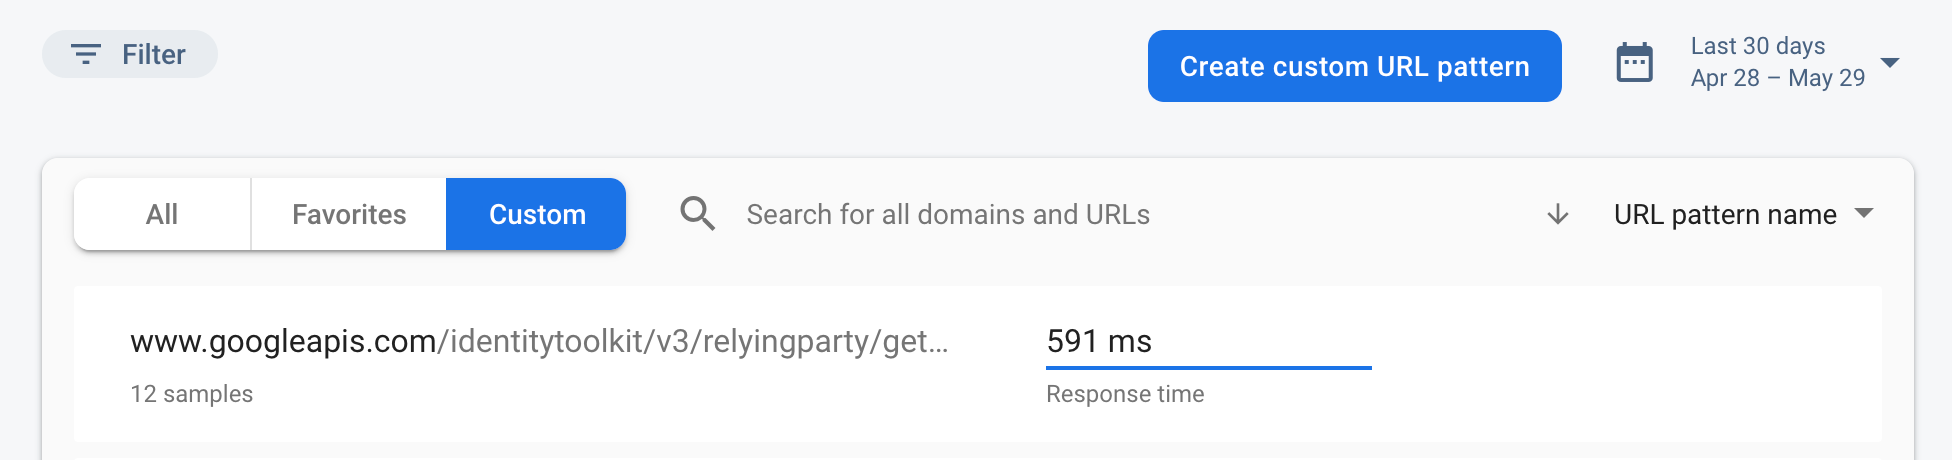
Task: Select the Custom tab
Action: [x=537, y=214]
